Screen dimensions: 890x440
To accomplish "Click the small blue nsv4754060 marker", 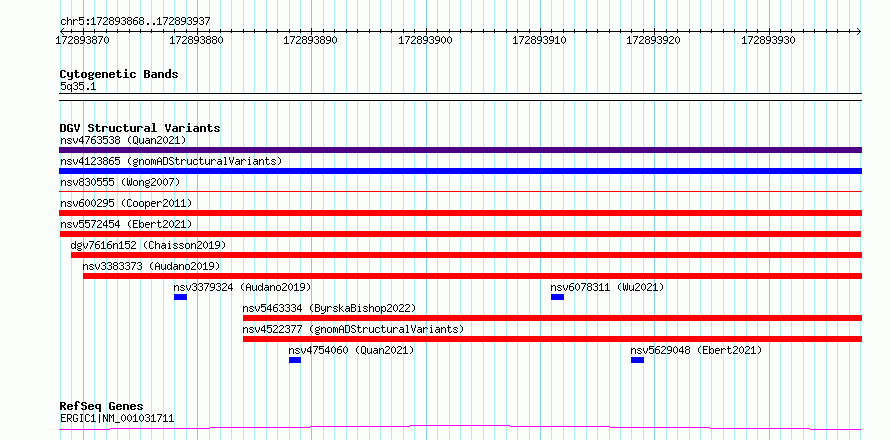I will [x=295, y=360].
